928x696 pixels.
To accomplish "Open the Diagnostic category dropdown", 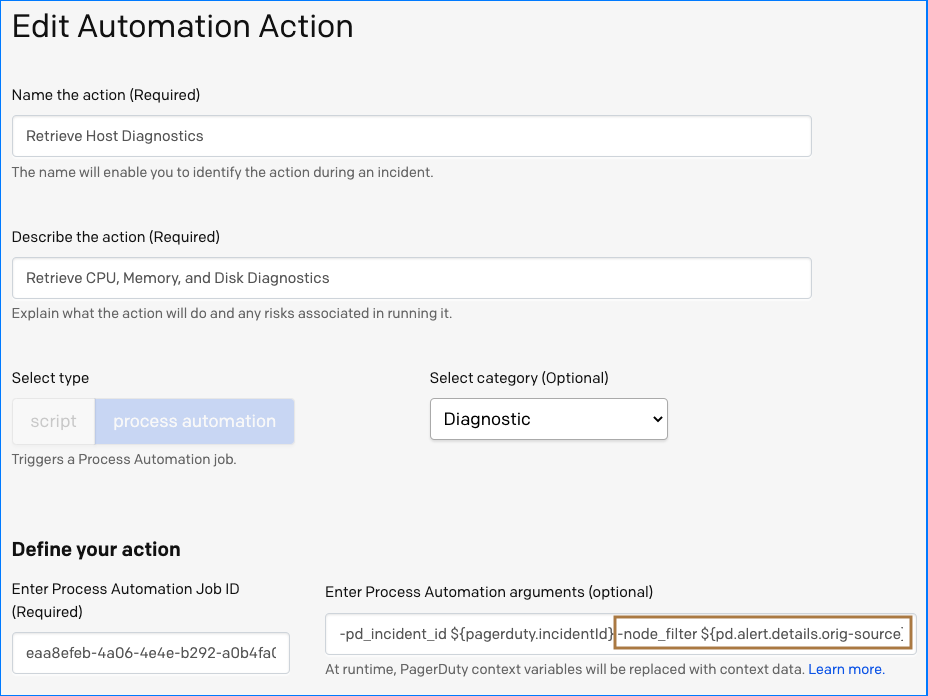I will coord(549,419).
